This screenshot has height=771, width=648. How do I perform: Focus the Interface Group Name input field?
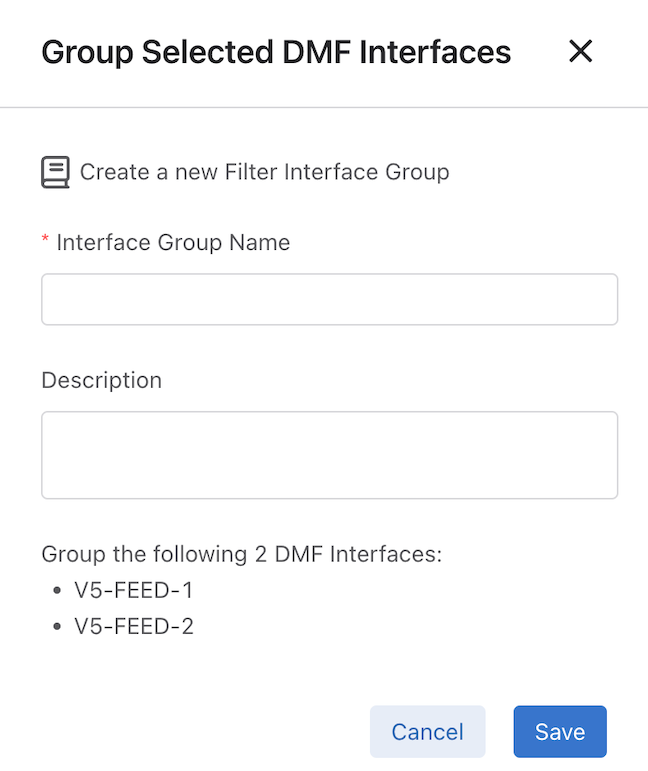(329, 299)
